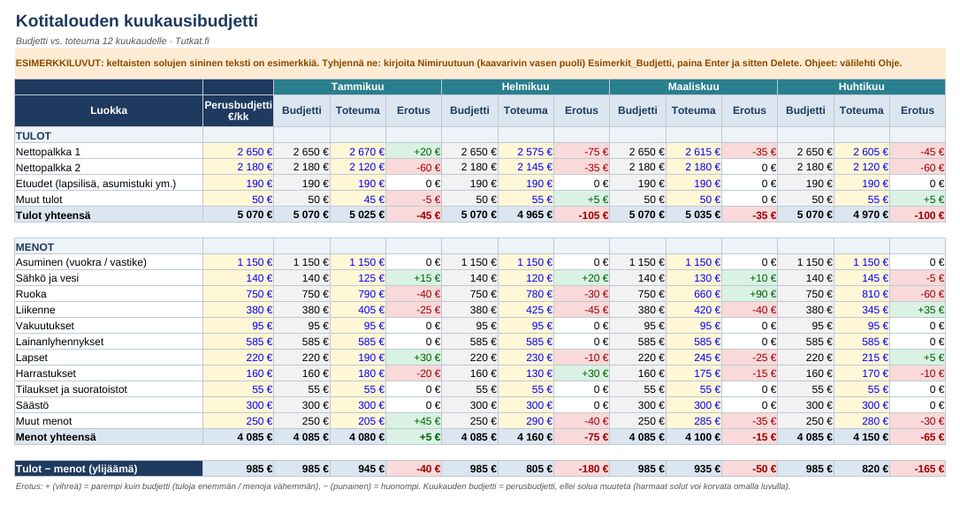Click the TULOT section heading

point(109,135)
